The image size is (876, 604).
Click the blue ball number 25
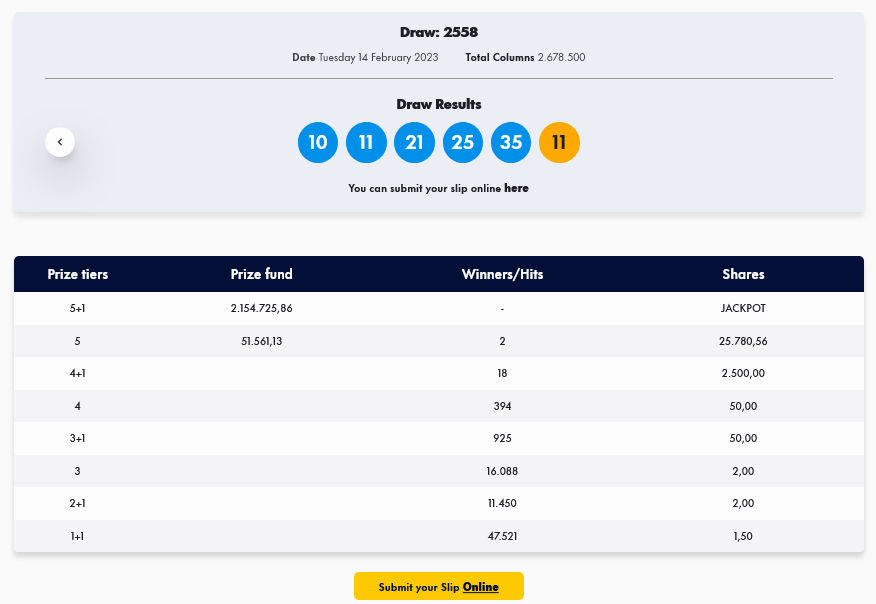click(x=462, y=142)
